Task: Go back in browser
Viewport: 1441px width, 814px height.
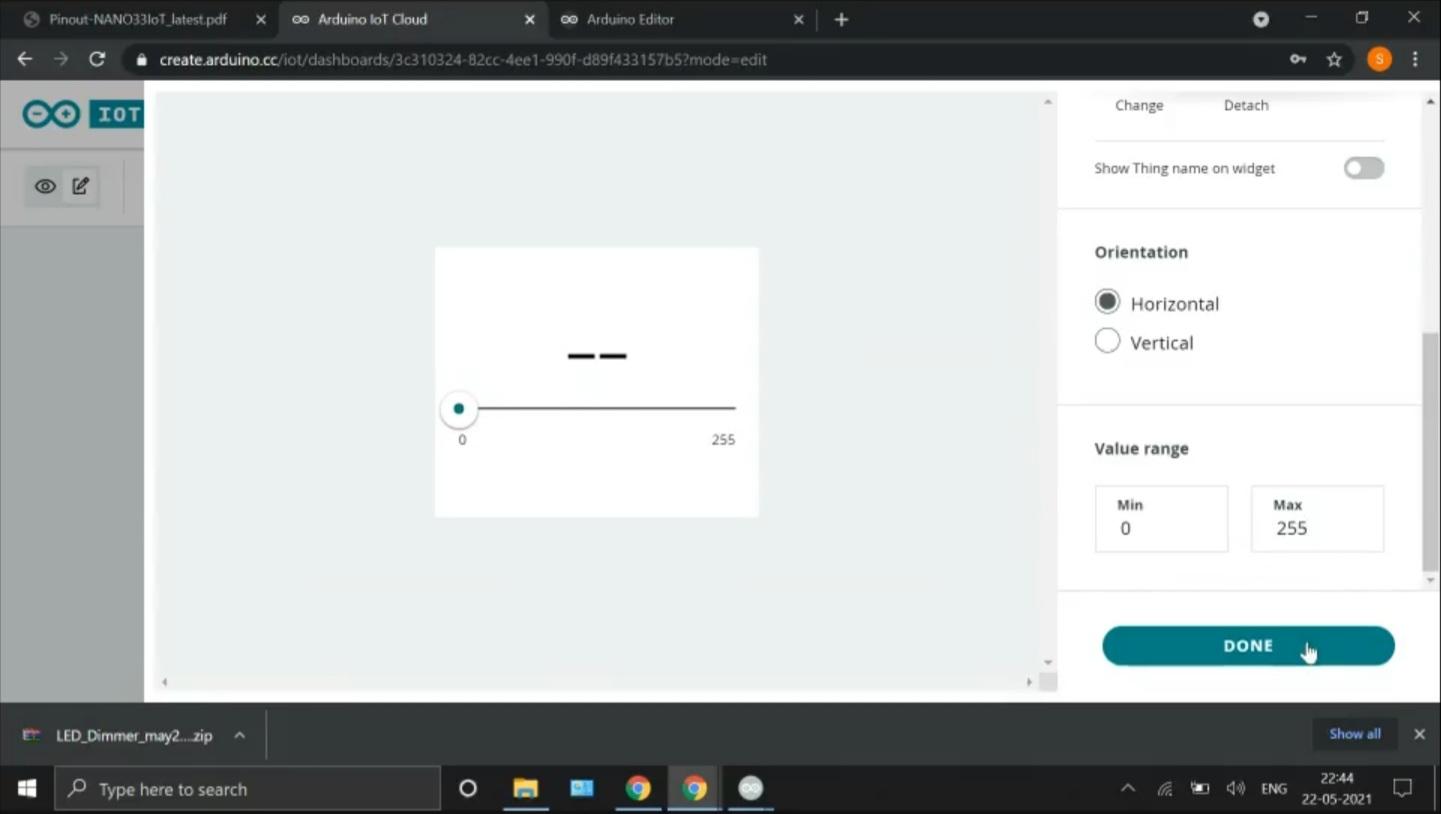Action: [x=25, y=59]
